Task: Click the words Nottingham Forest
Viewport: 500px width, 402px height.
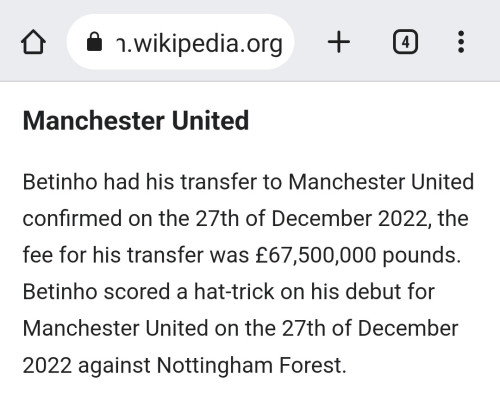Action: coord(249,365)
